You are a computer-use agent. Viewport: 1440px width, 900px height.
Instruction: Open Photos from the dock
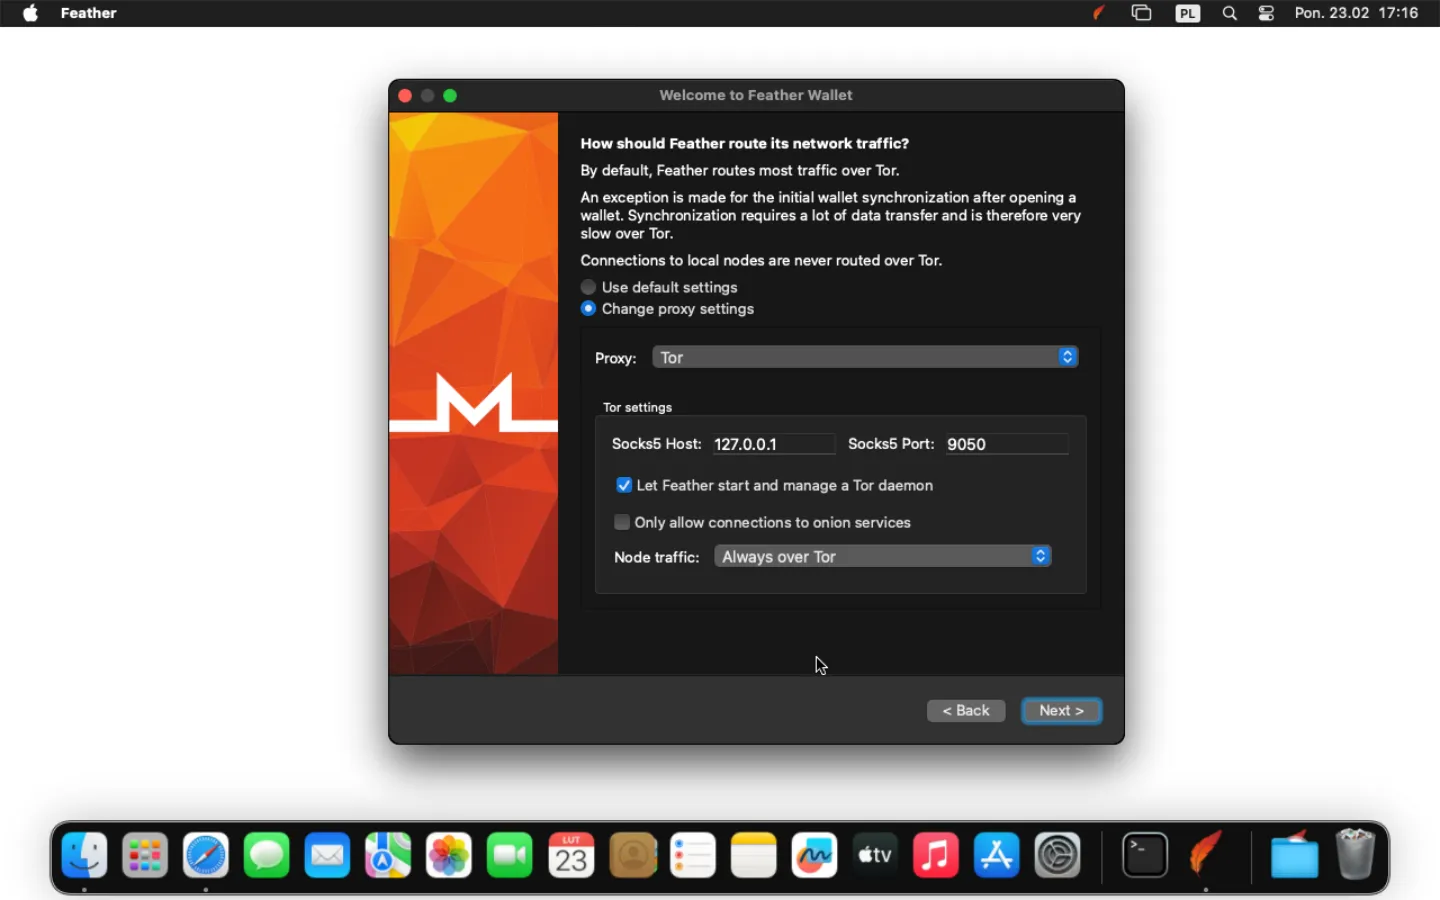(x=450, y=856)
